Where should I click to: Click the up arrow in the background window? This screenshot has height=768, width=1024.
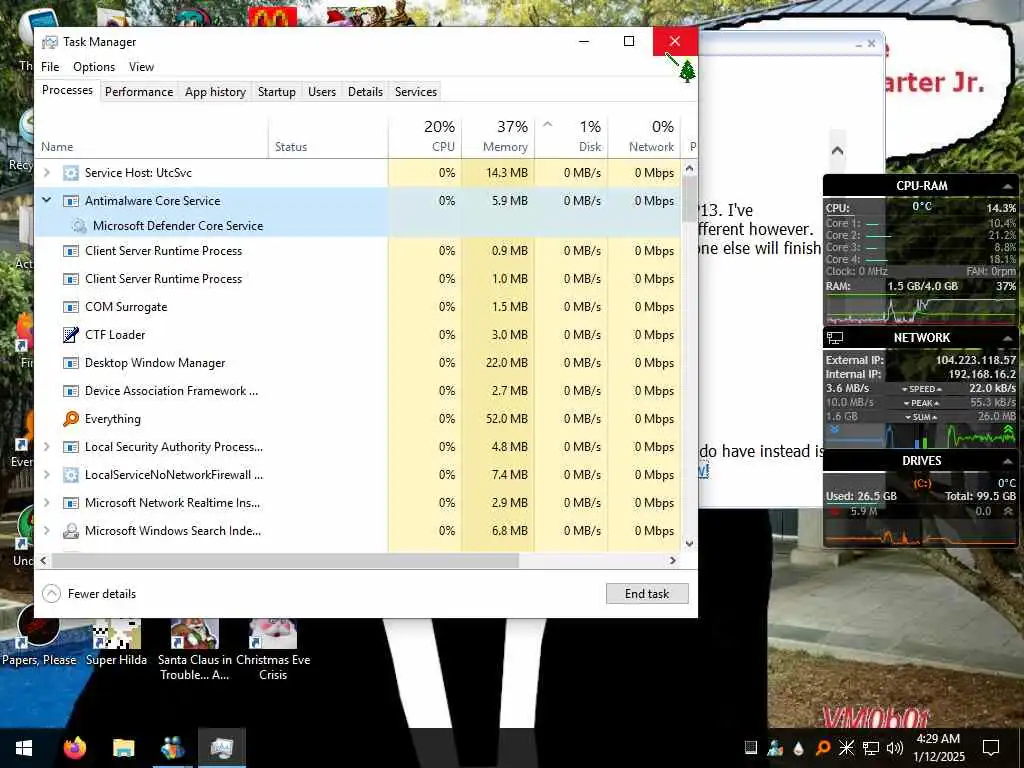pos(837,151)
